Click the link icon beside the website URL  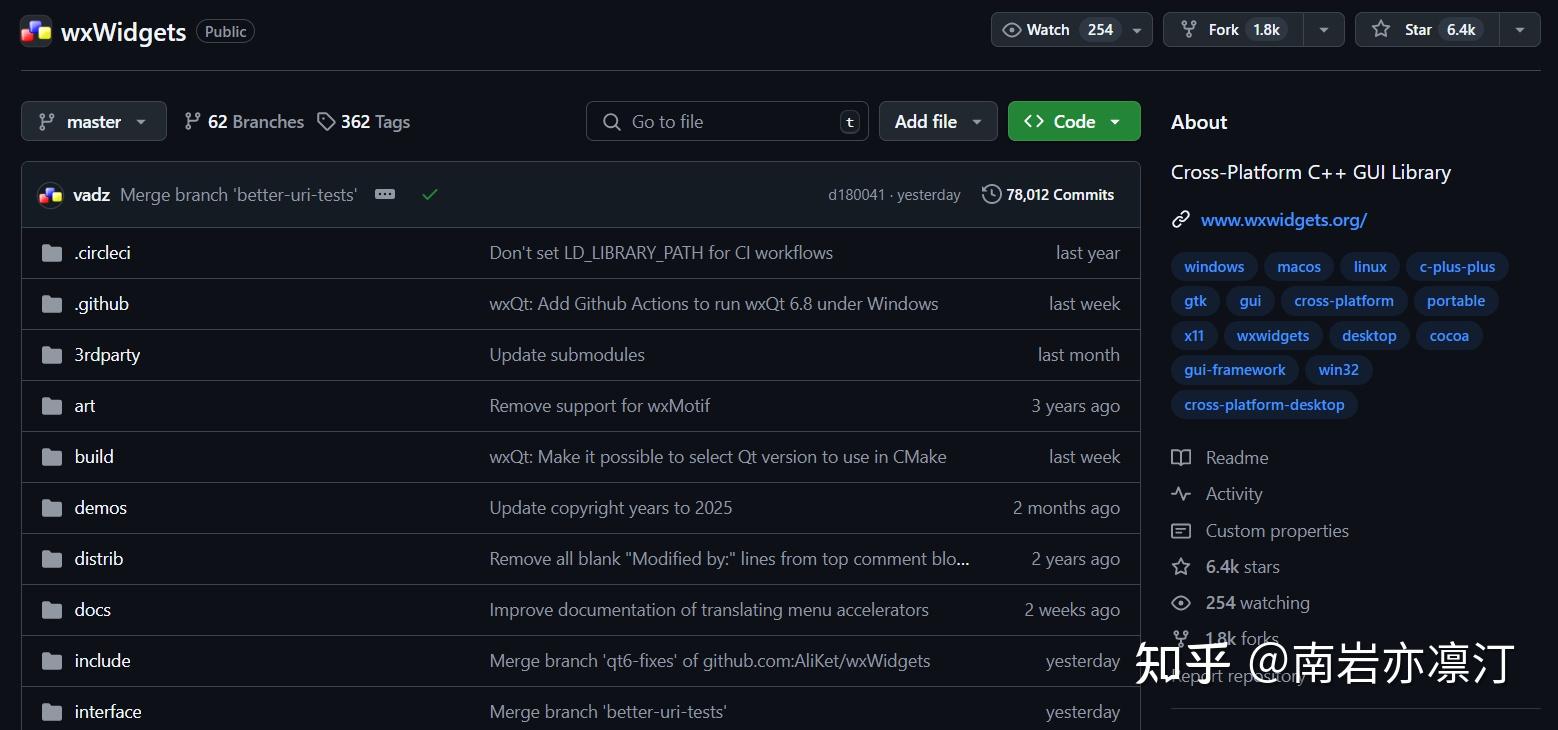(x=1181, y=219)
